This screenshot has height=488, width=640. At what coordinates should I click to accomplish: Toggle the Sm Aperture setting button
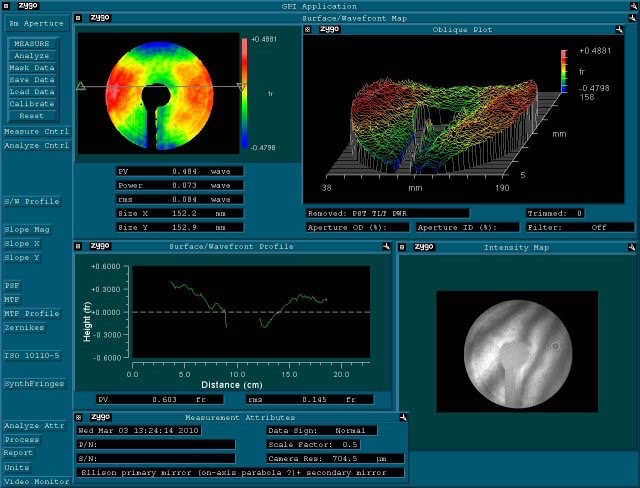[x=35, y=22]
